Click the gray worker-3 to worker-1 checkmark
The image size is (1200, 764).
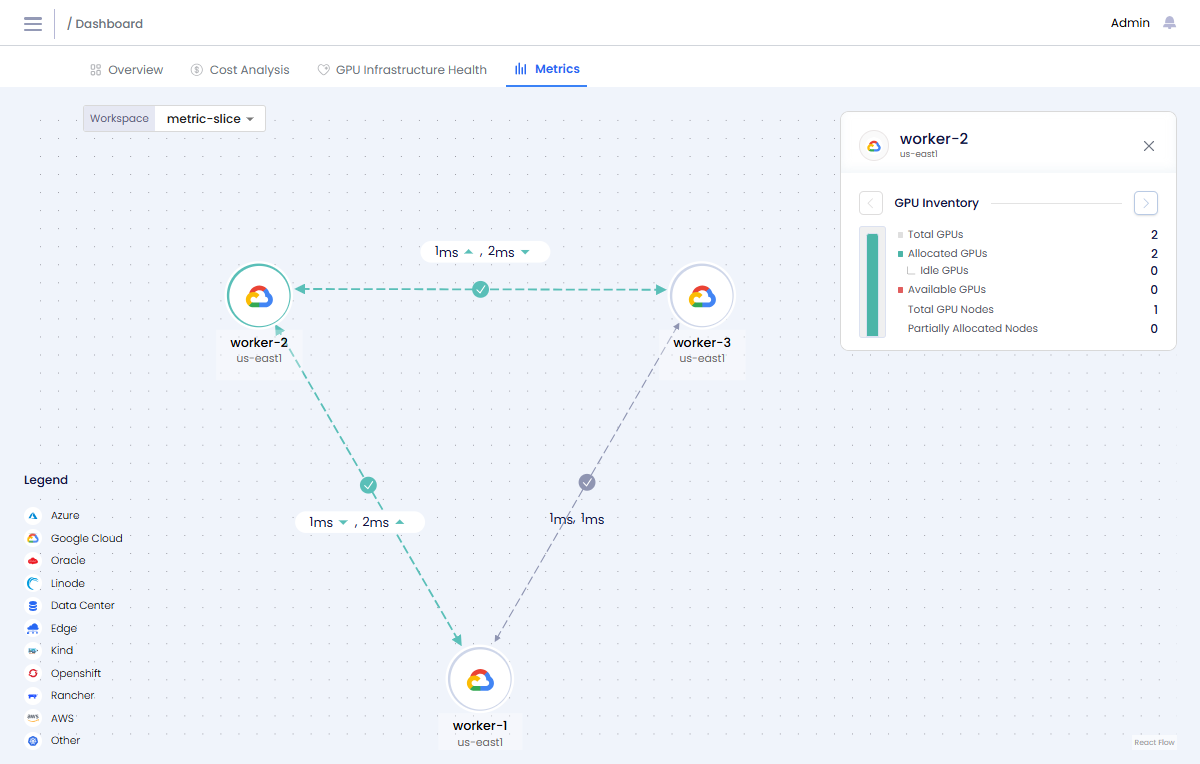pos(587,482)
